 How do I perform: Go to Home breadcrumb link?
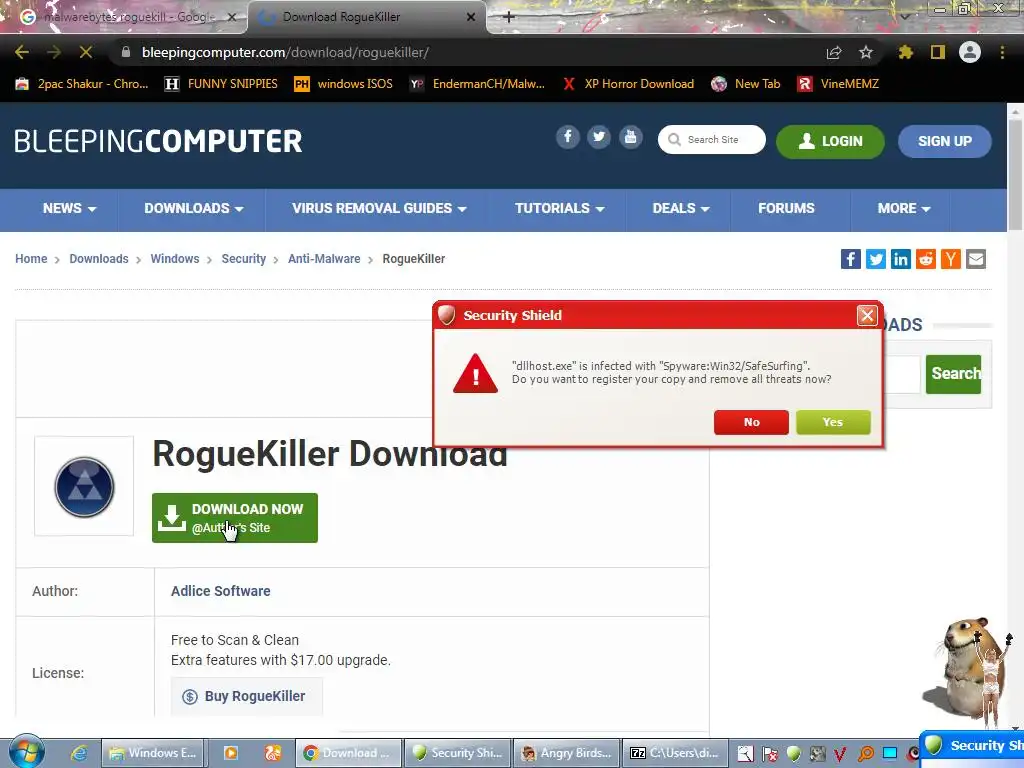pos(31,259)
